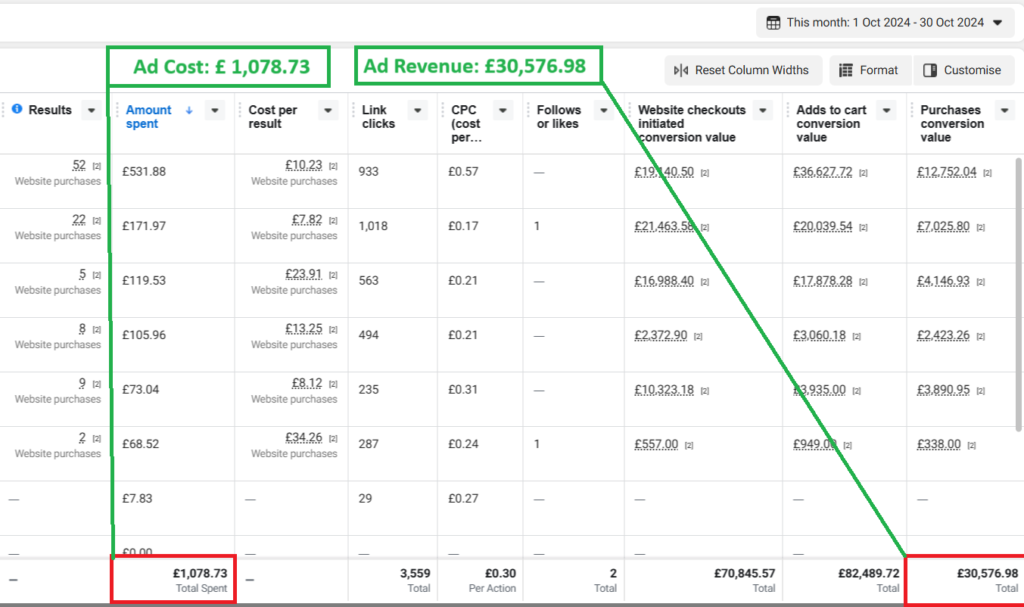This screenshot has width=1024, height=607.
Task: Open the Follows or likes column dropdown
Action: pyautogui.click(x=604, y=110)
